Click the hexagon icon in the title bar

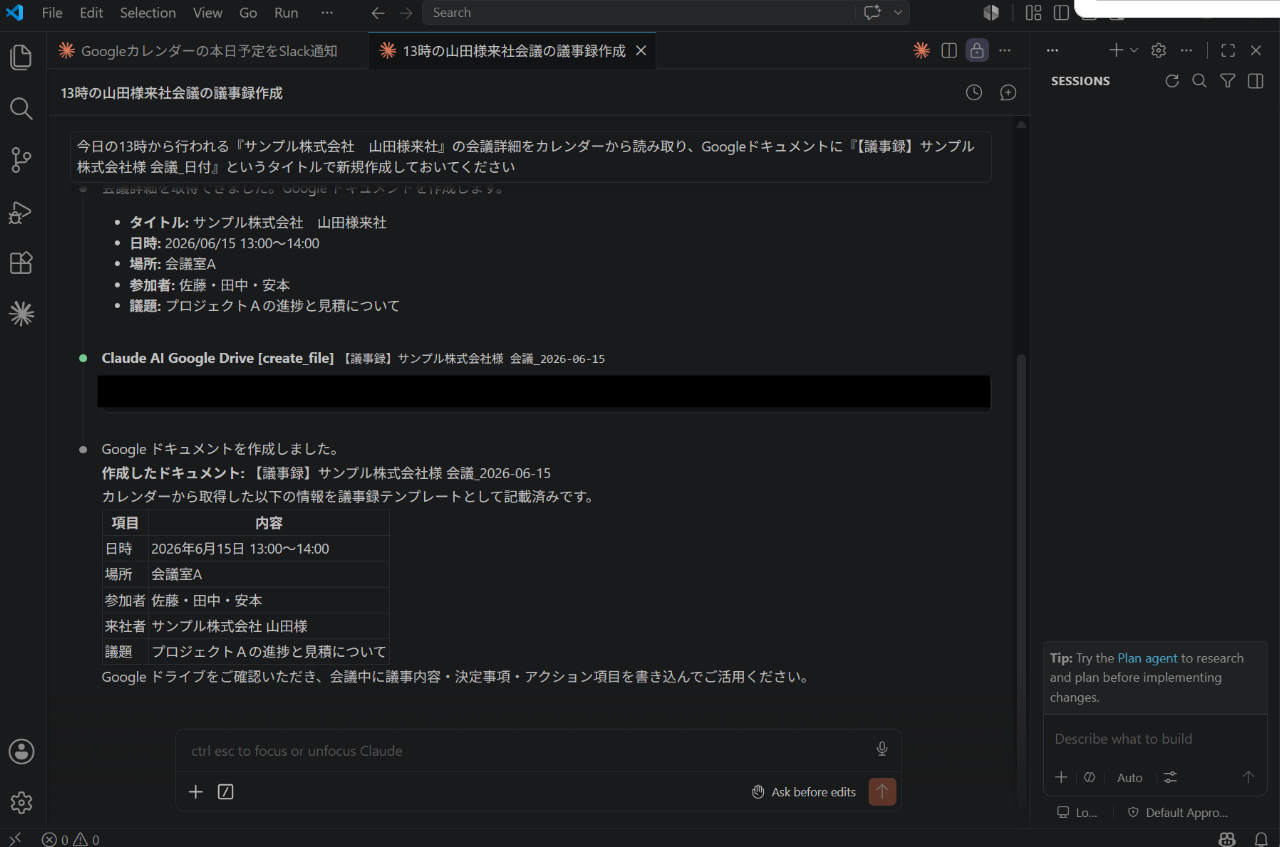click(x=991, y=13)
